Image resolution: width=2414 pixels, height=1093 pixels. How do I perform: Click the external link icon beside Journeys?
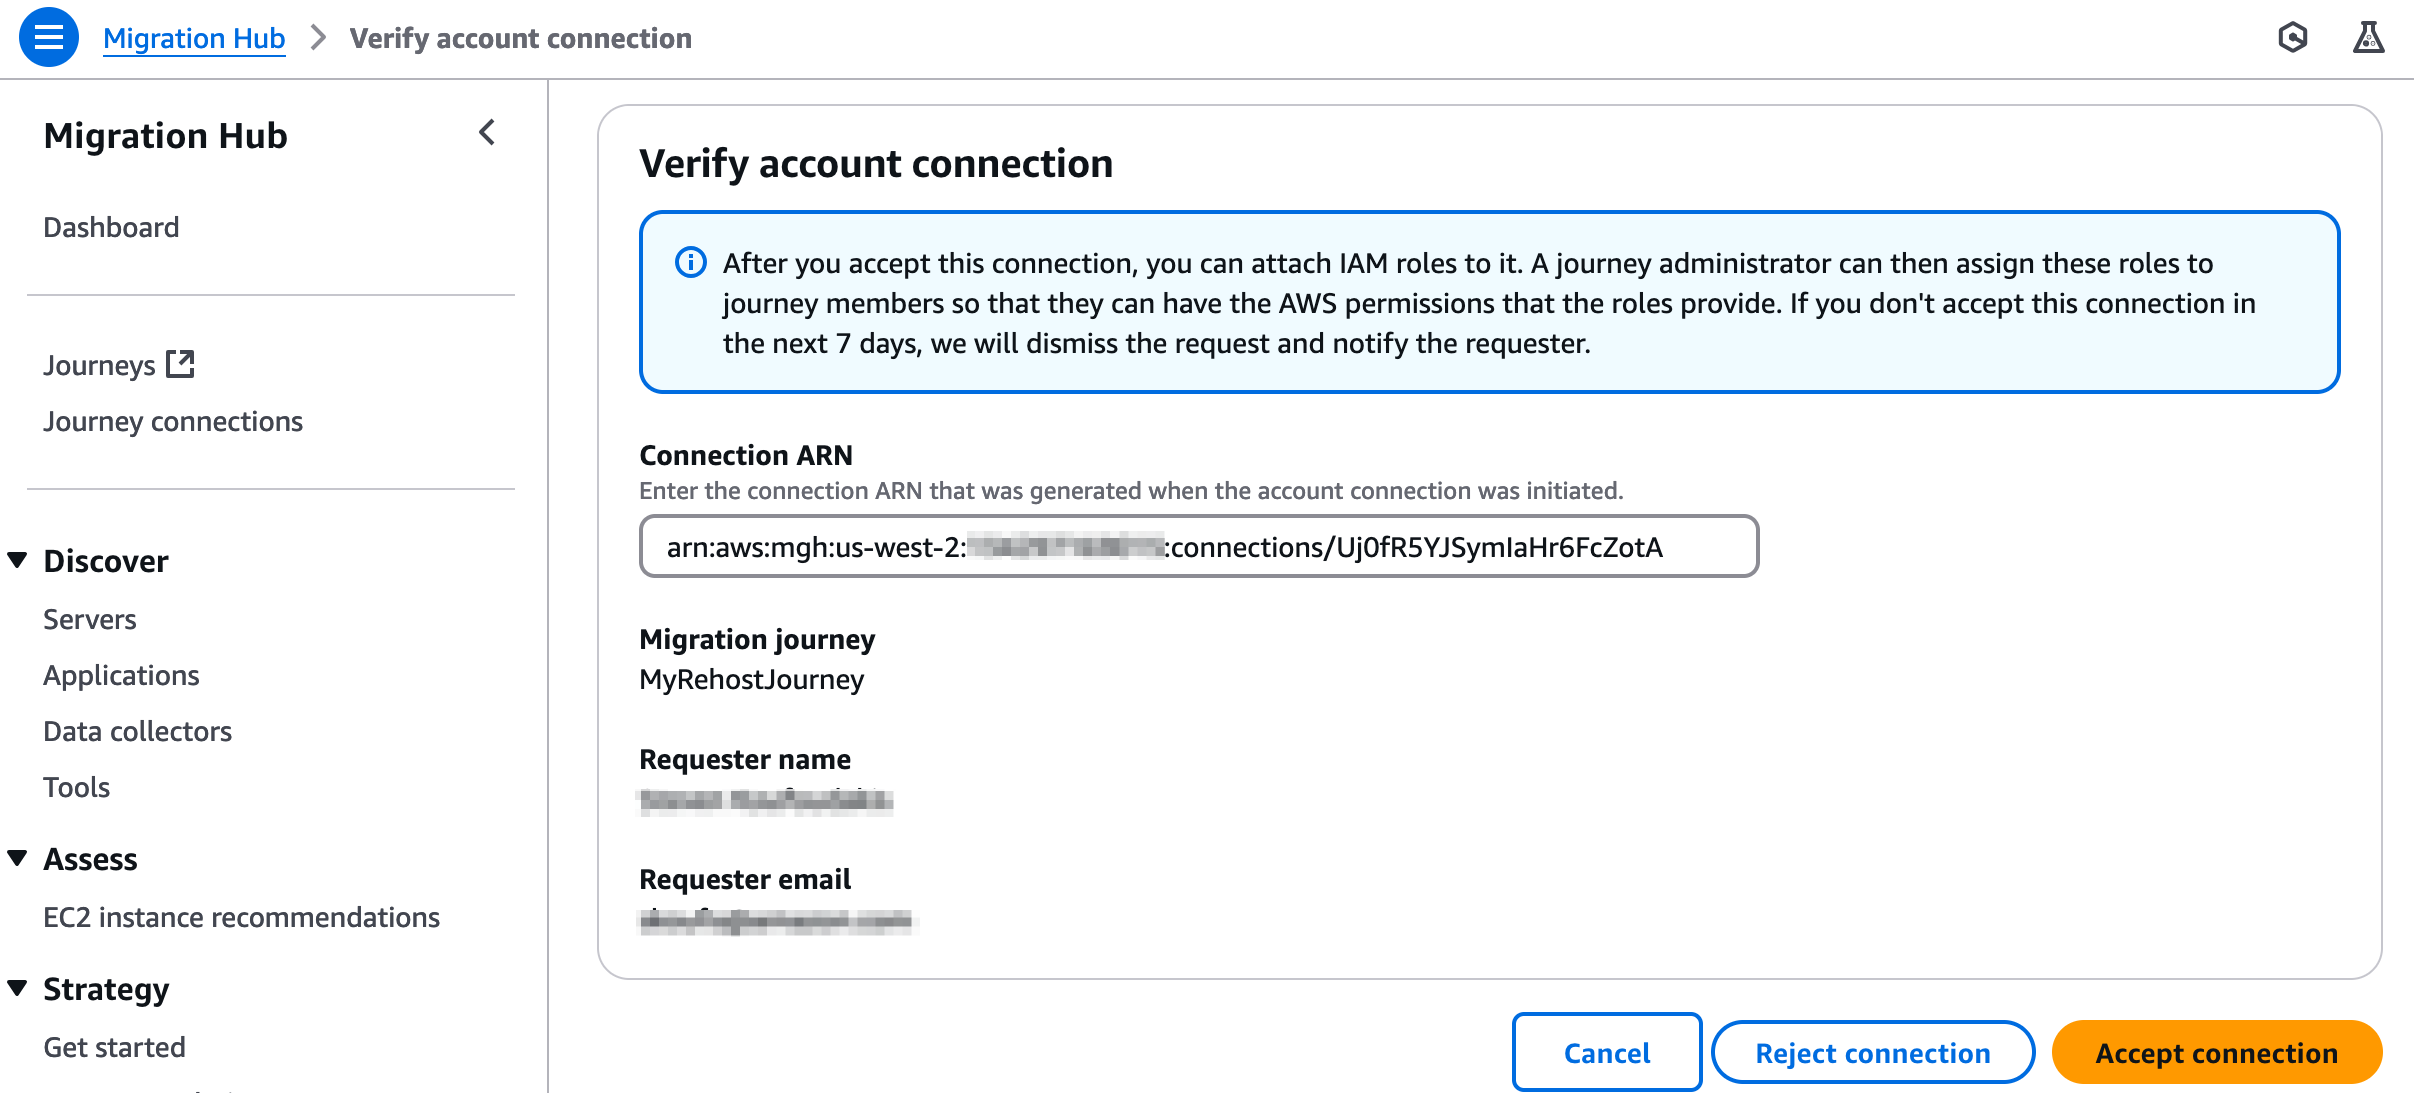(180, 363)
